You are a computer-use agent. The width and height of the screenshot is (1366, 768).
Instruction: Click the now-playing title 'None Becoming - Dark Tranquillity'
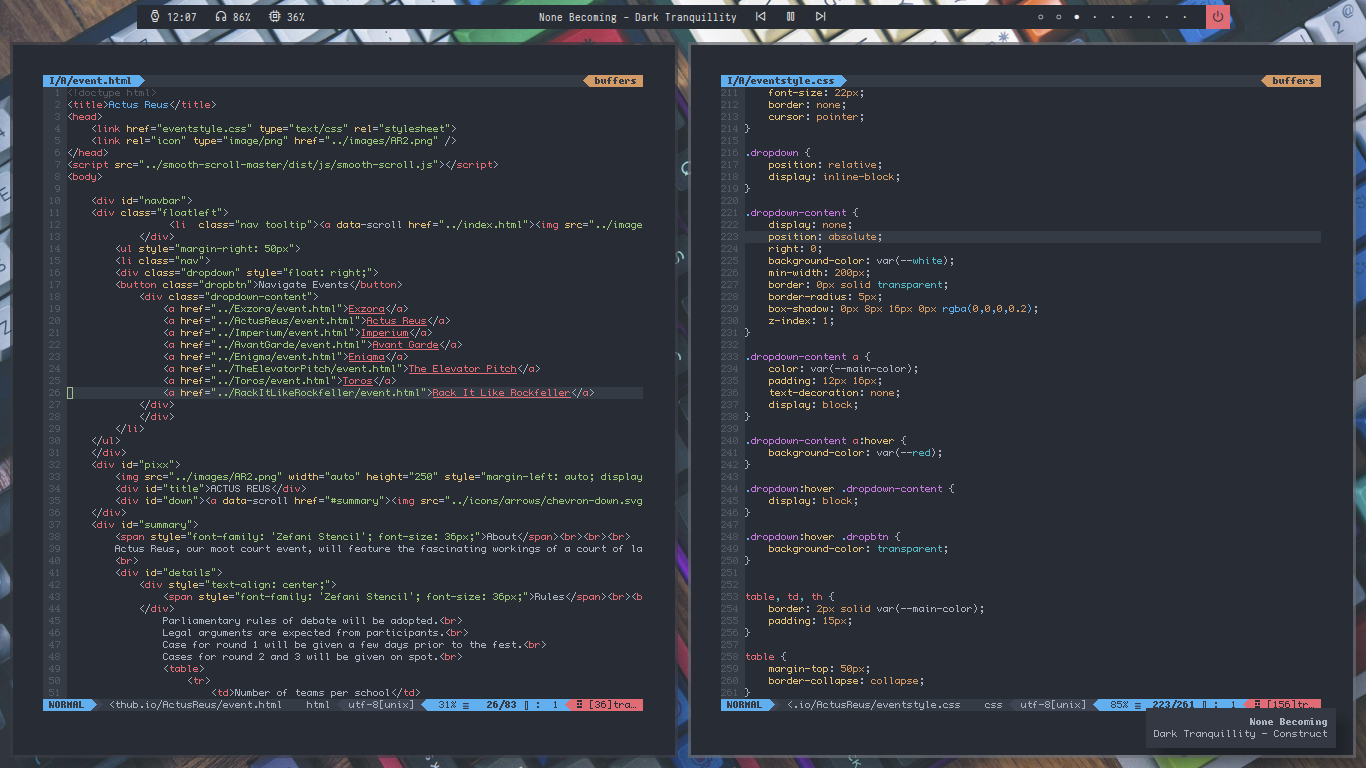[x=637, y=17]
